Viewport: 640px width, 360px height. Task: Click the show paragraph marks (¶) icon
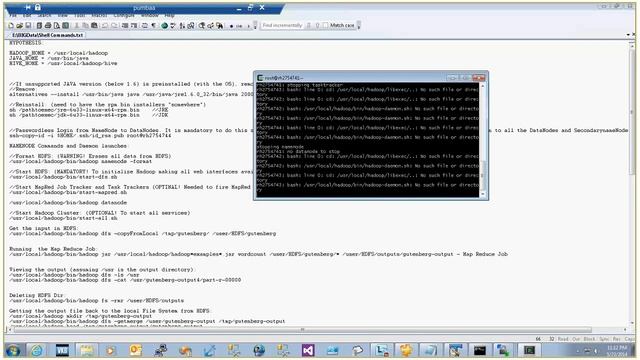coord(153,25)
